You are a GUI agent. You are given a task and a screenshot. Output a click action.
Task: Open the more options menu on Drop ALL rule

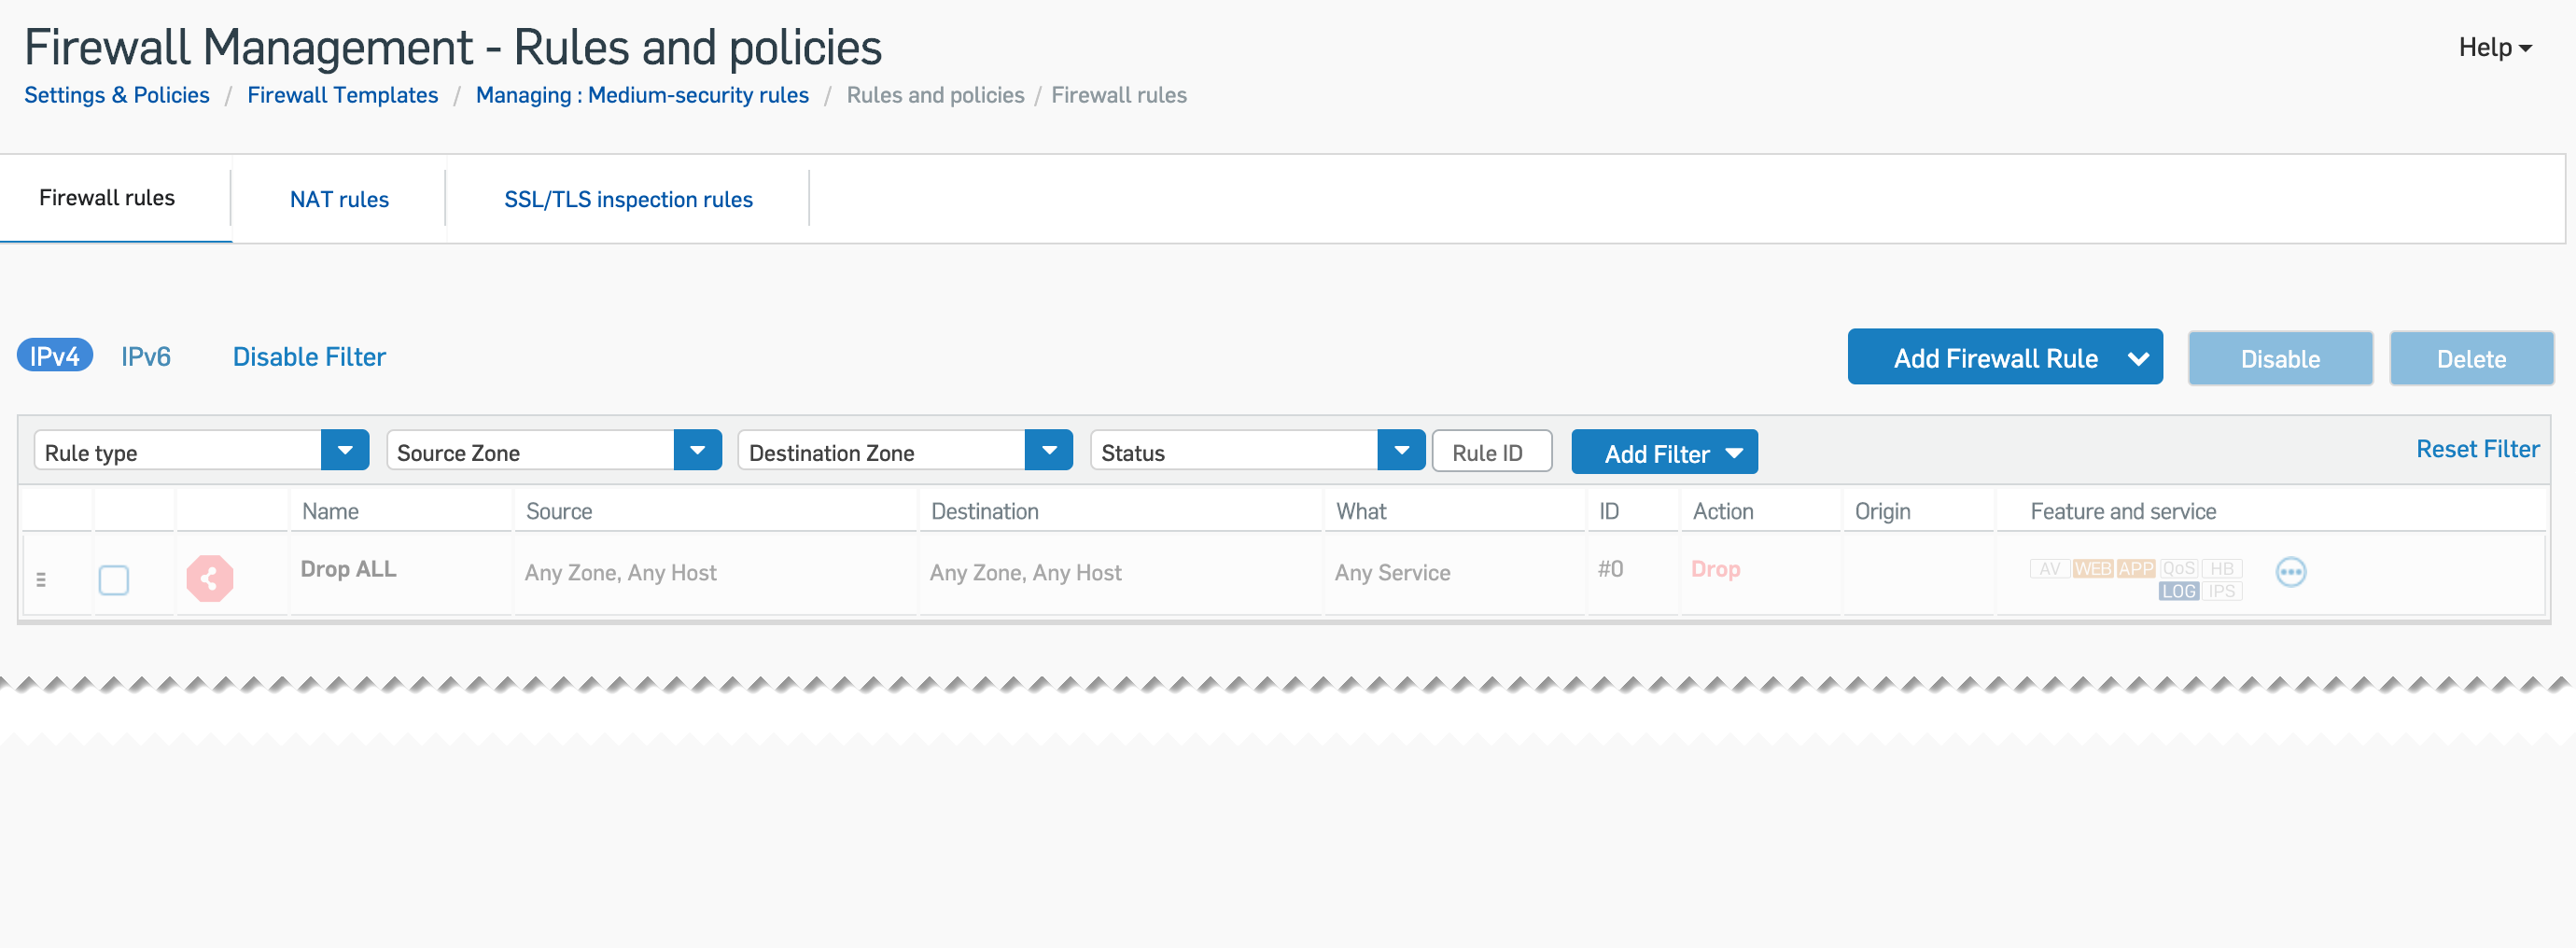(x=2291, y=571)
